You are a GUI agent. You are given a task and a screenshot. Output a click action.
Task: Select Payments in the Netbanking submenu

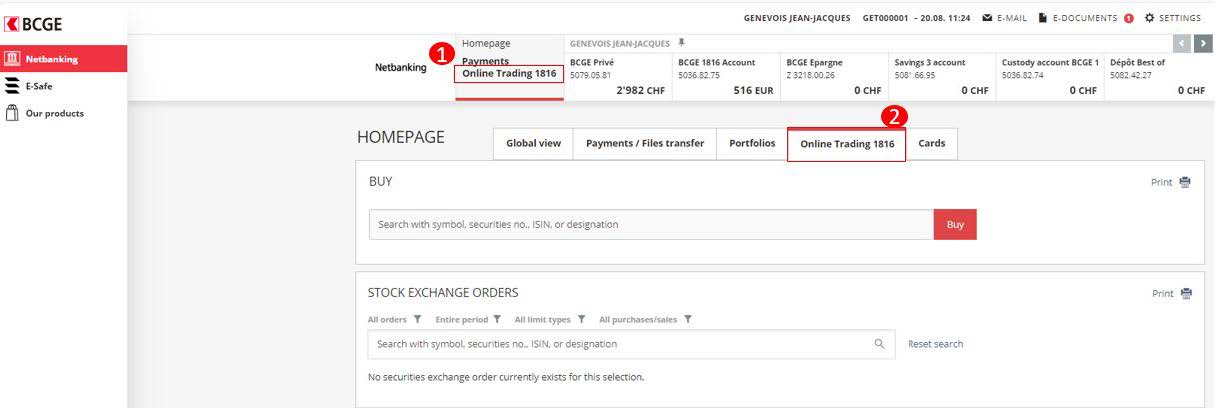pyautogui.click(x=485, y=61)
